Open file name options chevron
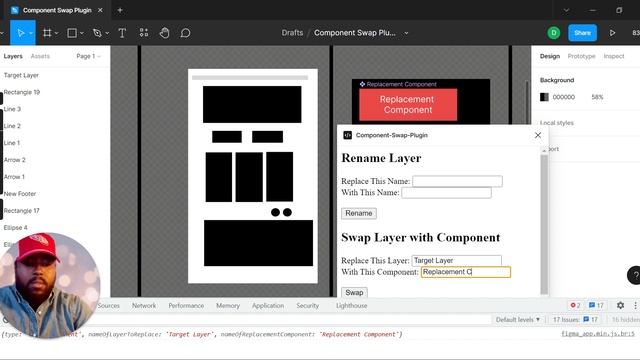This screenshot has height=360, width=640. 406,33
